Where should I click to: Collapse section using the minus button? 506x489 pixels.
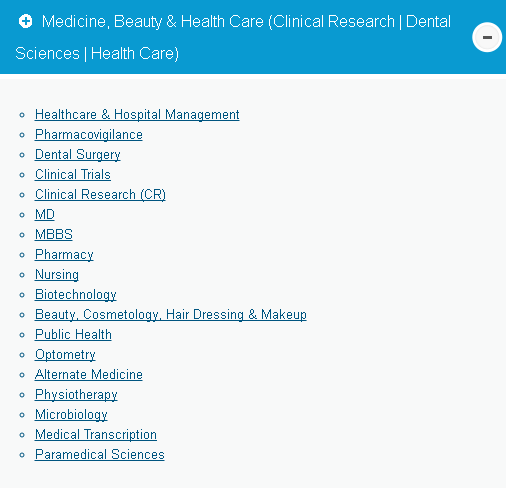click(487, 37)
